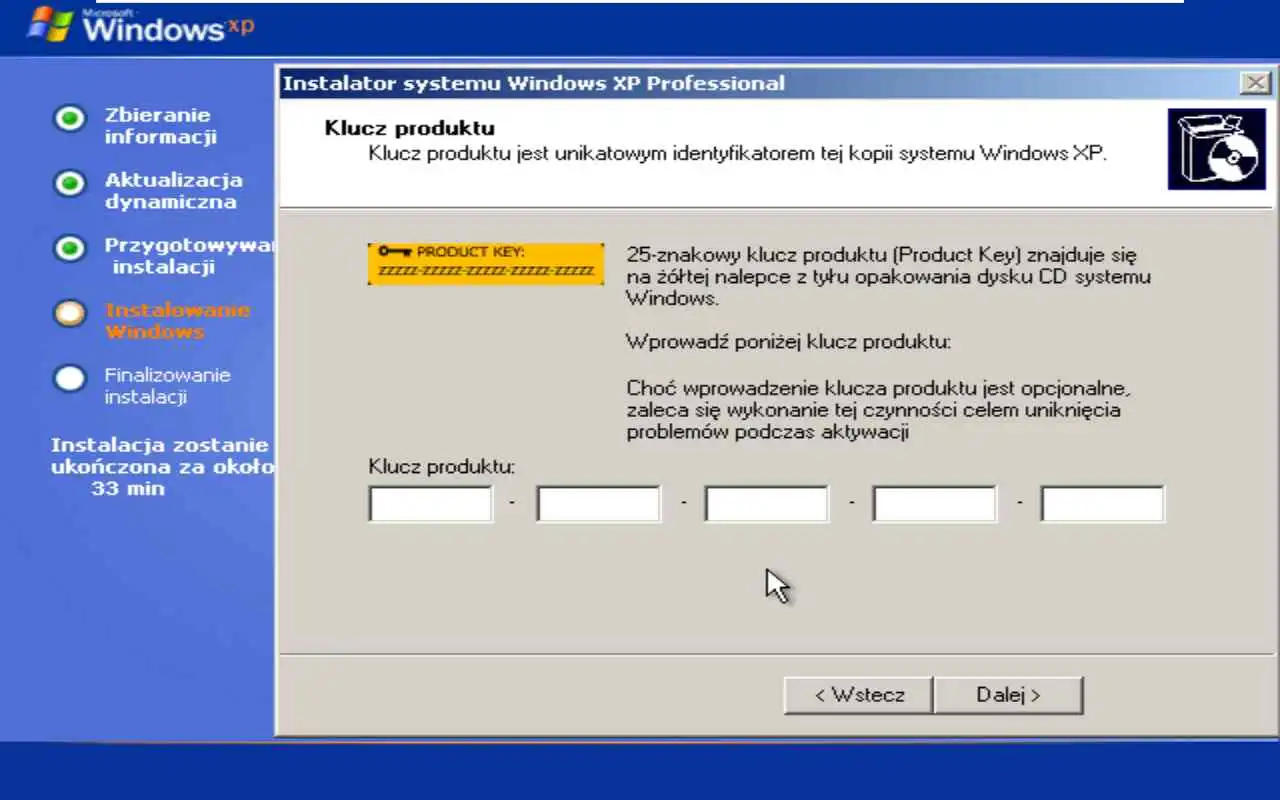Click the "Finalizowanie instalacji" sidebar label
This screenshot has height=800, width=1280.
pos(167,386)
